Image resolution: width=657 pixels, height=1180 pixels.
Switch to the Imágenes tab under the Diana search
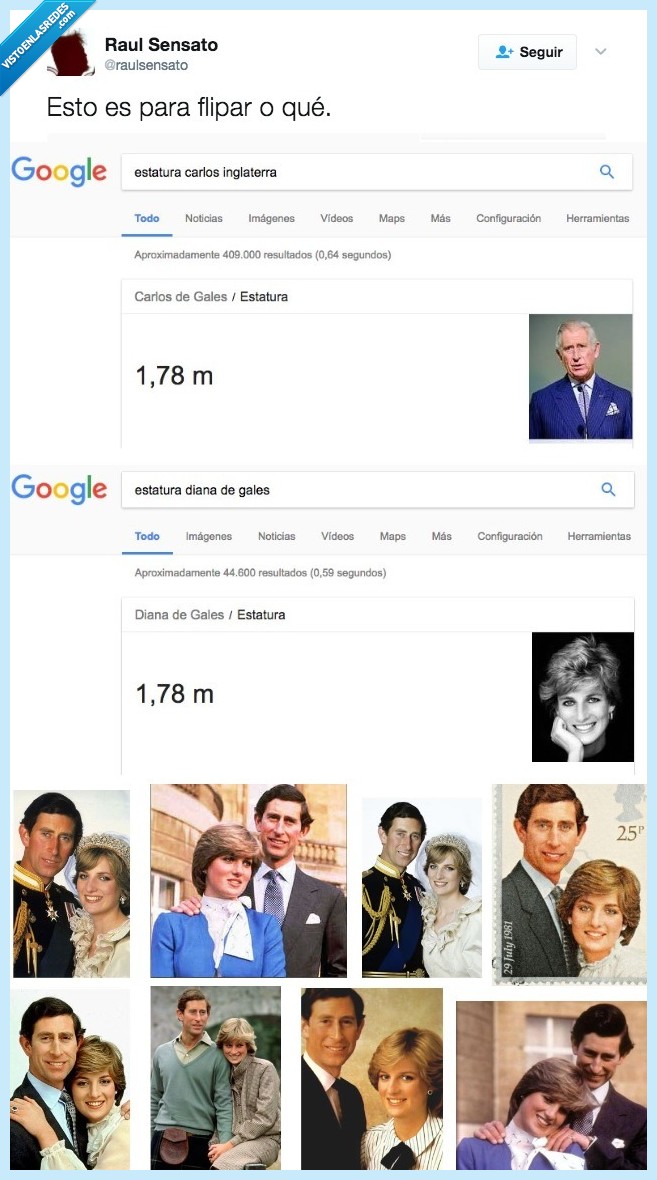point(208,536)
